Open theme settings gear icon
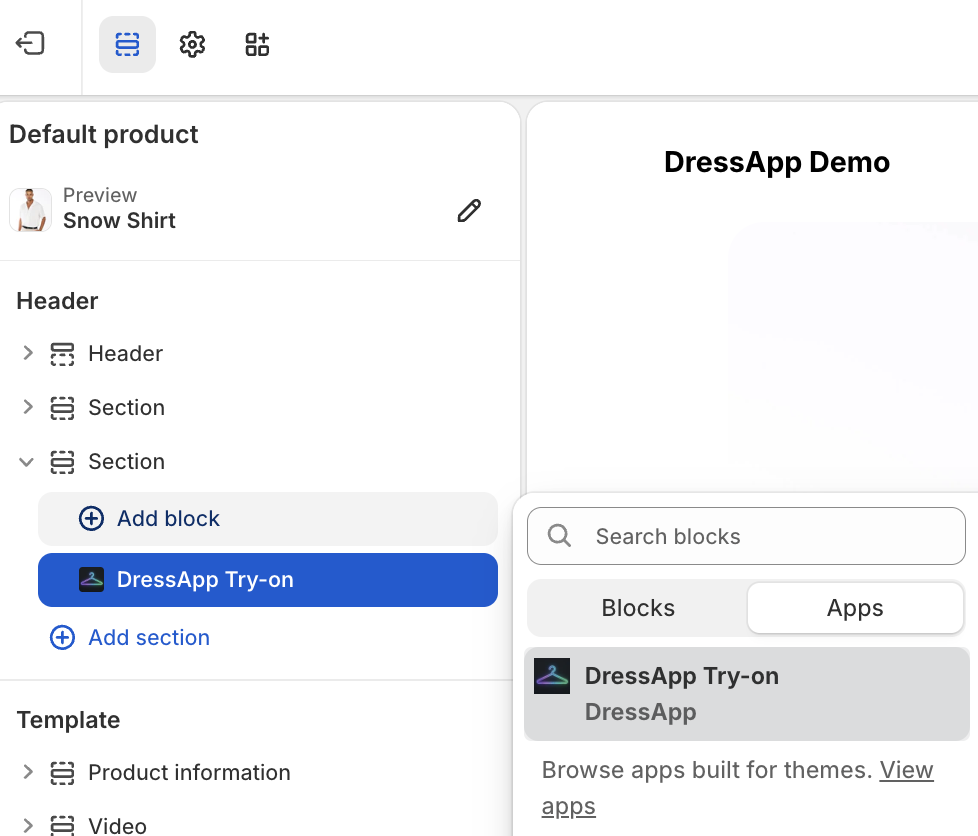Image resolution: width=978 pixels, height=836 pixels. [192, 44]
